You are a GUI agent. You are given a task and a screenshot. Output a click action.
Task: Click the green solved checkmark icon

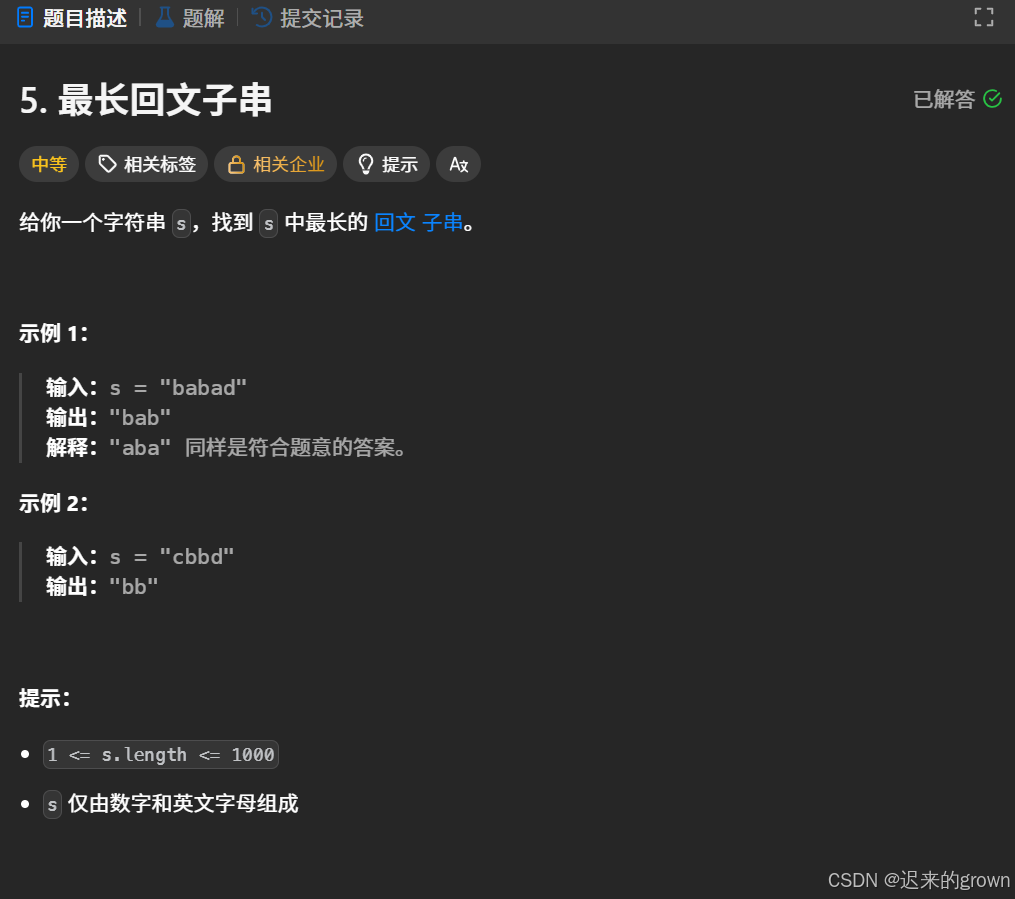click(x=992, y=99)
